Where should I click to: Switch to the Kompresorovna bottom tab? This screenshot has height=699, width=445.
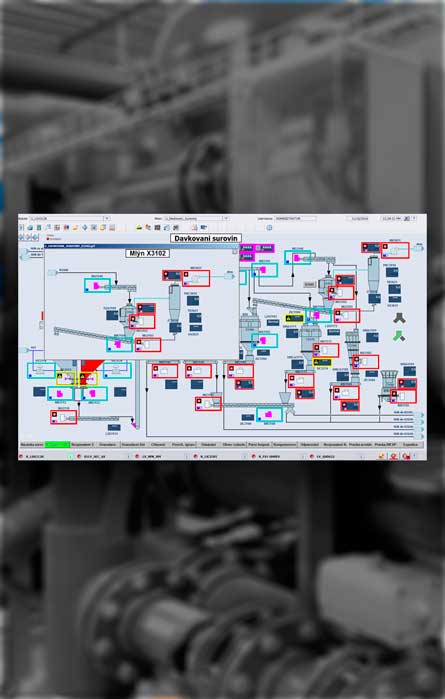coord(285,444)
